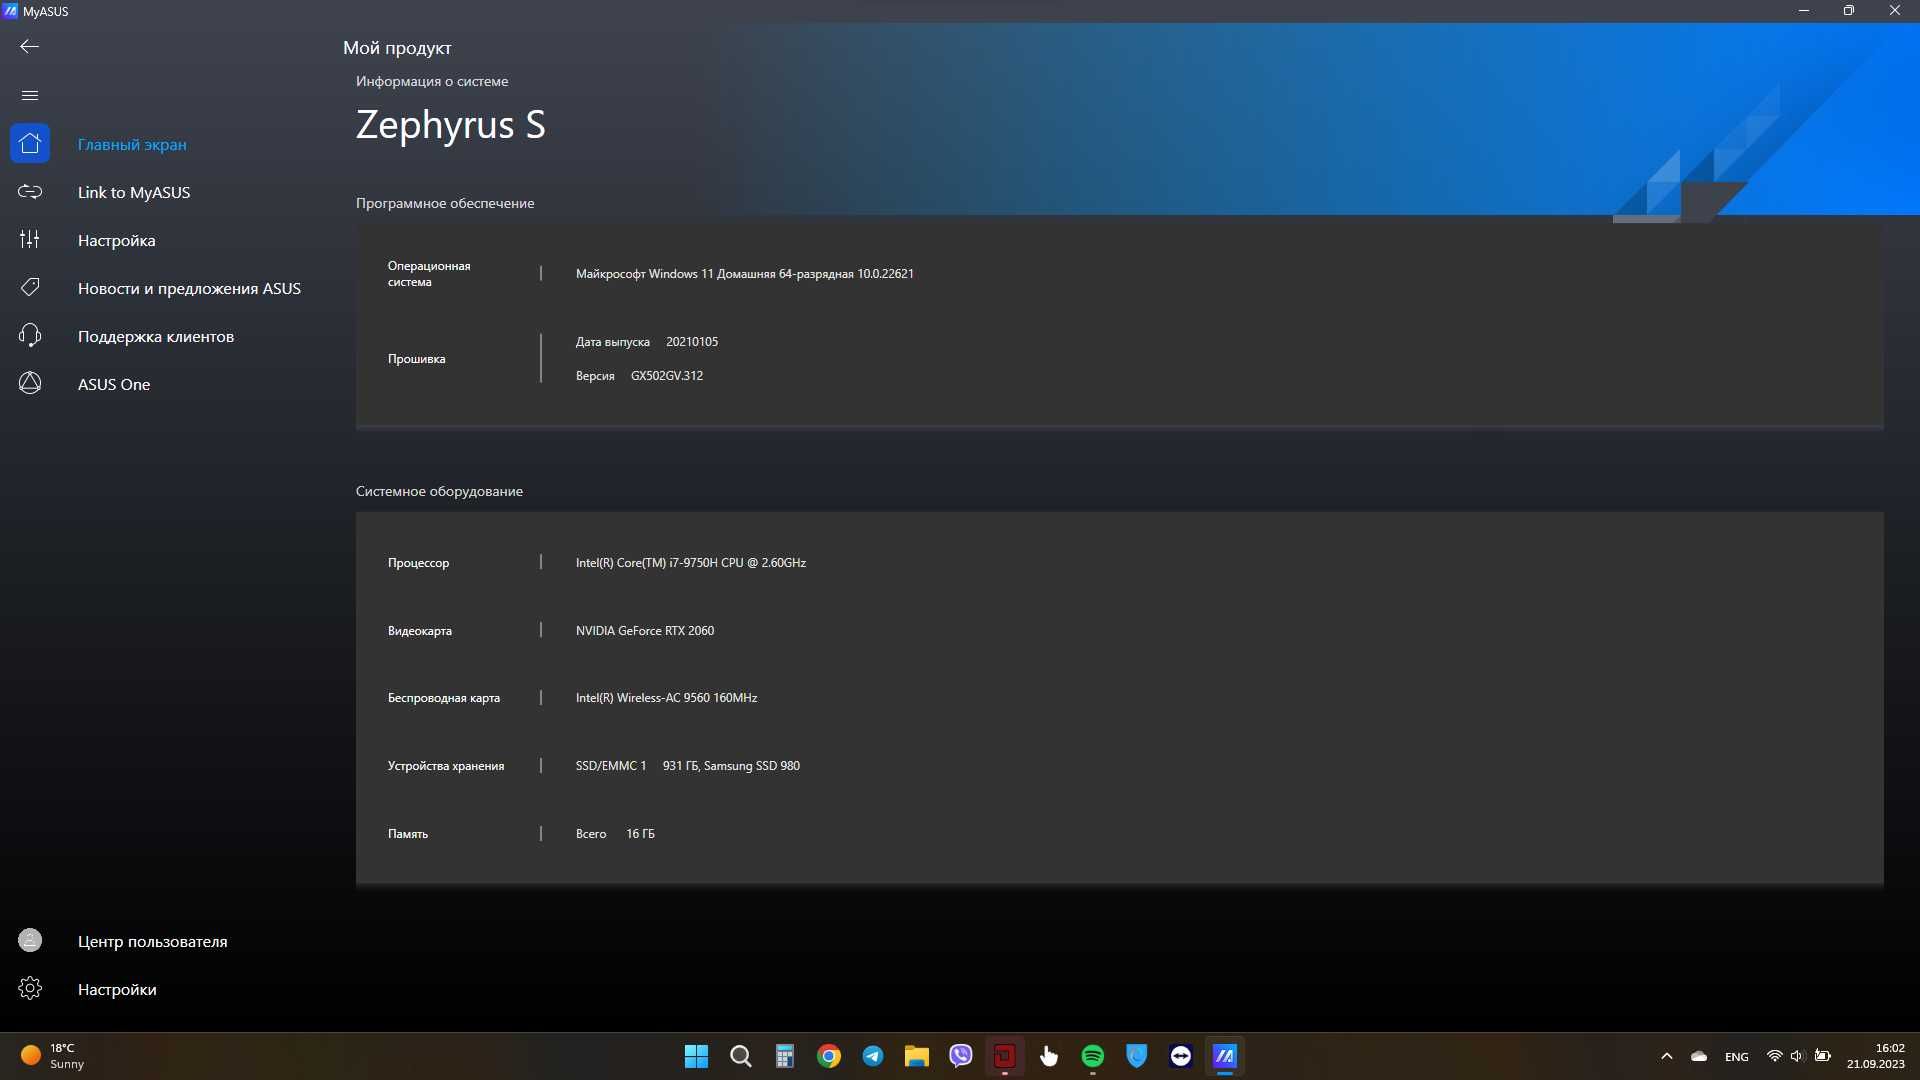Viewport: 1920px width, 1080px height.
Task: Open Telegram from the taskbar
Action: [x=873, y=1056]
